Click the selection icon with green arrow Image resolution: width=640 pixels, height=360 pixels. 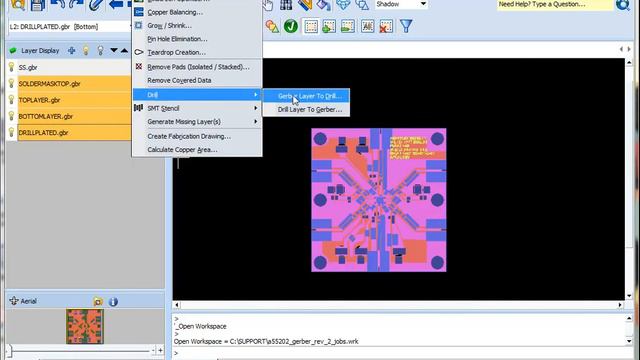click(329, 27)
